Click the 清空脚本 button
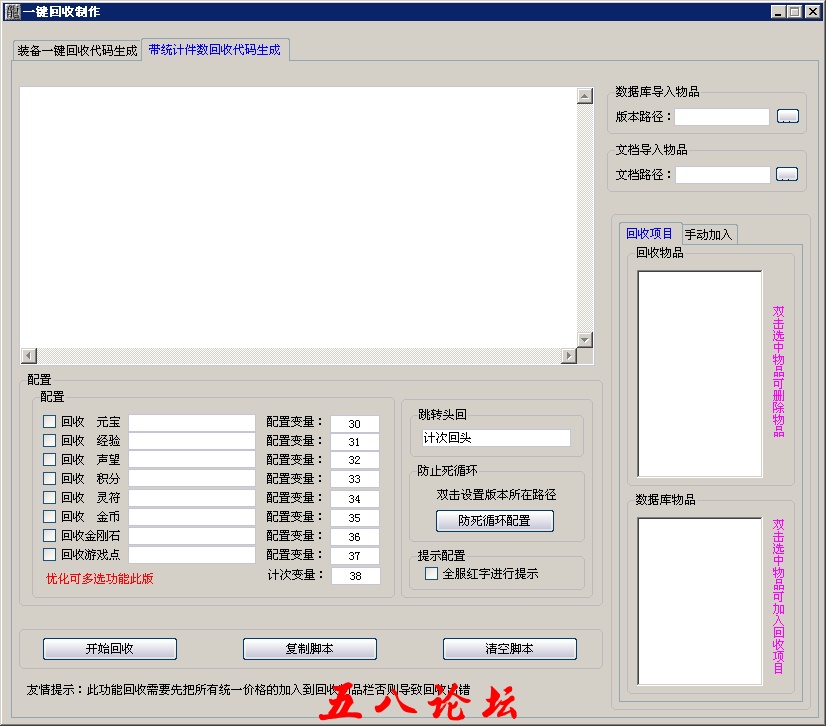 click(509, 648)
